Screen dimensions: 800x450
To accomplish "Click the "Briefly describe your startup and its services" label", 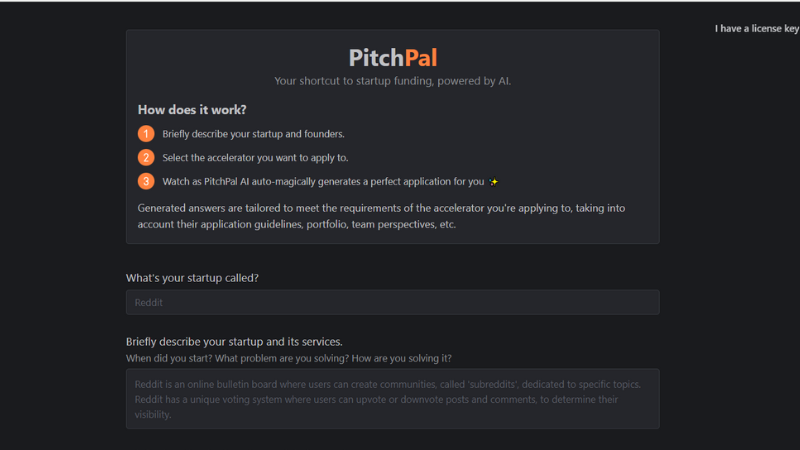I will pyautogui.click(x=234, y=342).
